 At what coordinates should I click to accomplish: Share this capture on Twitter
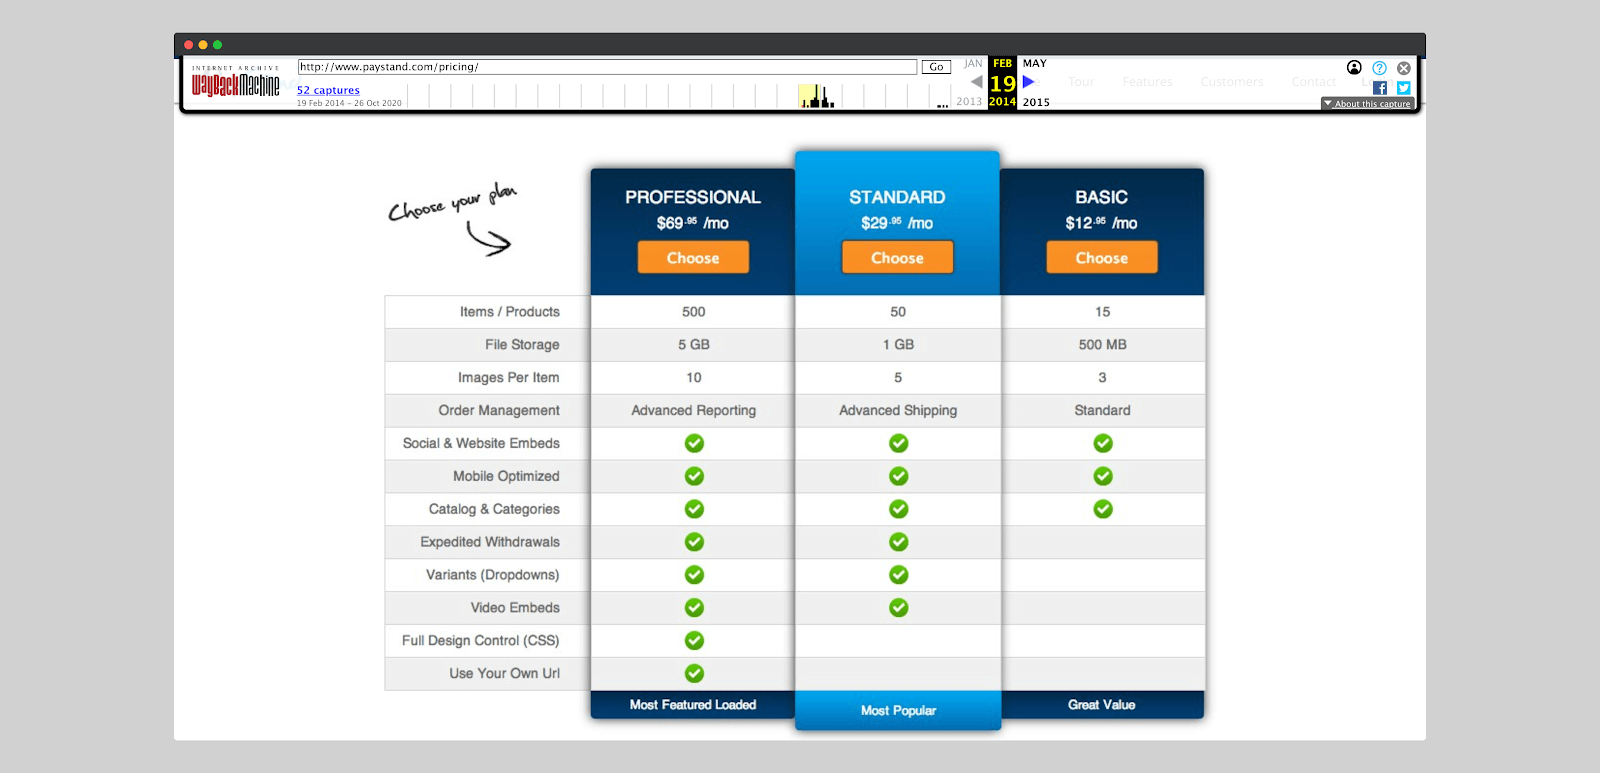pyautogui.click(x=1404, y=88)
